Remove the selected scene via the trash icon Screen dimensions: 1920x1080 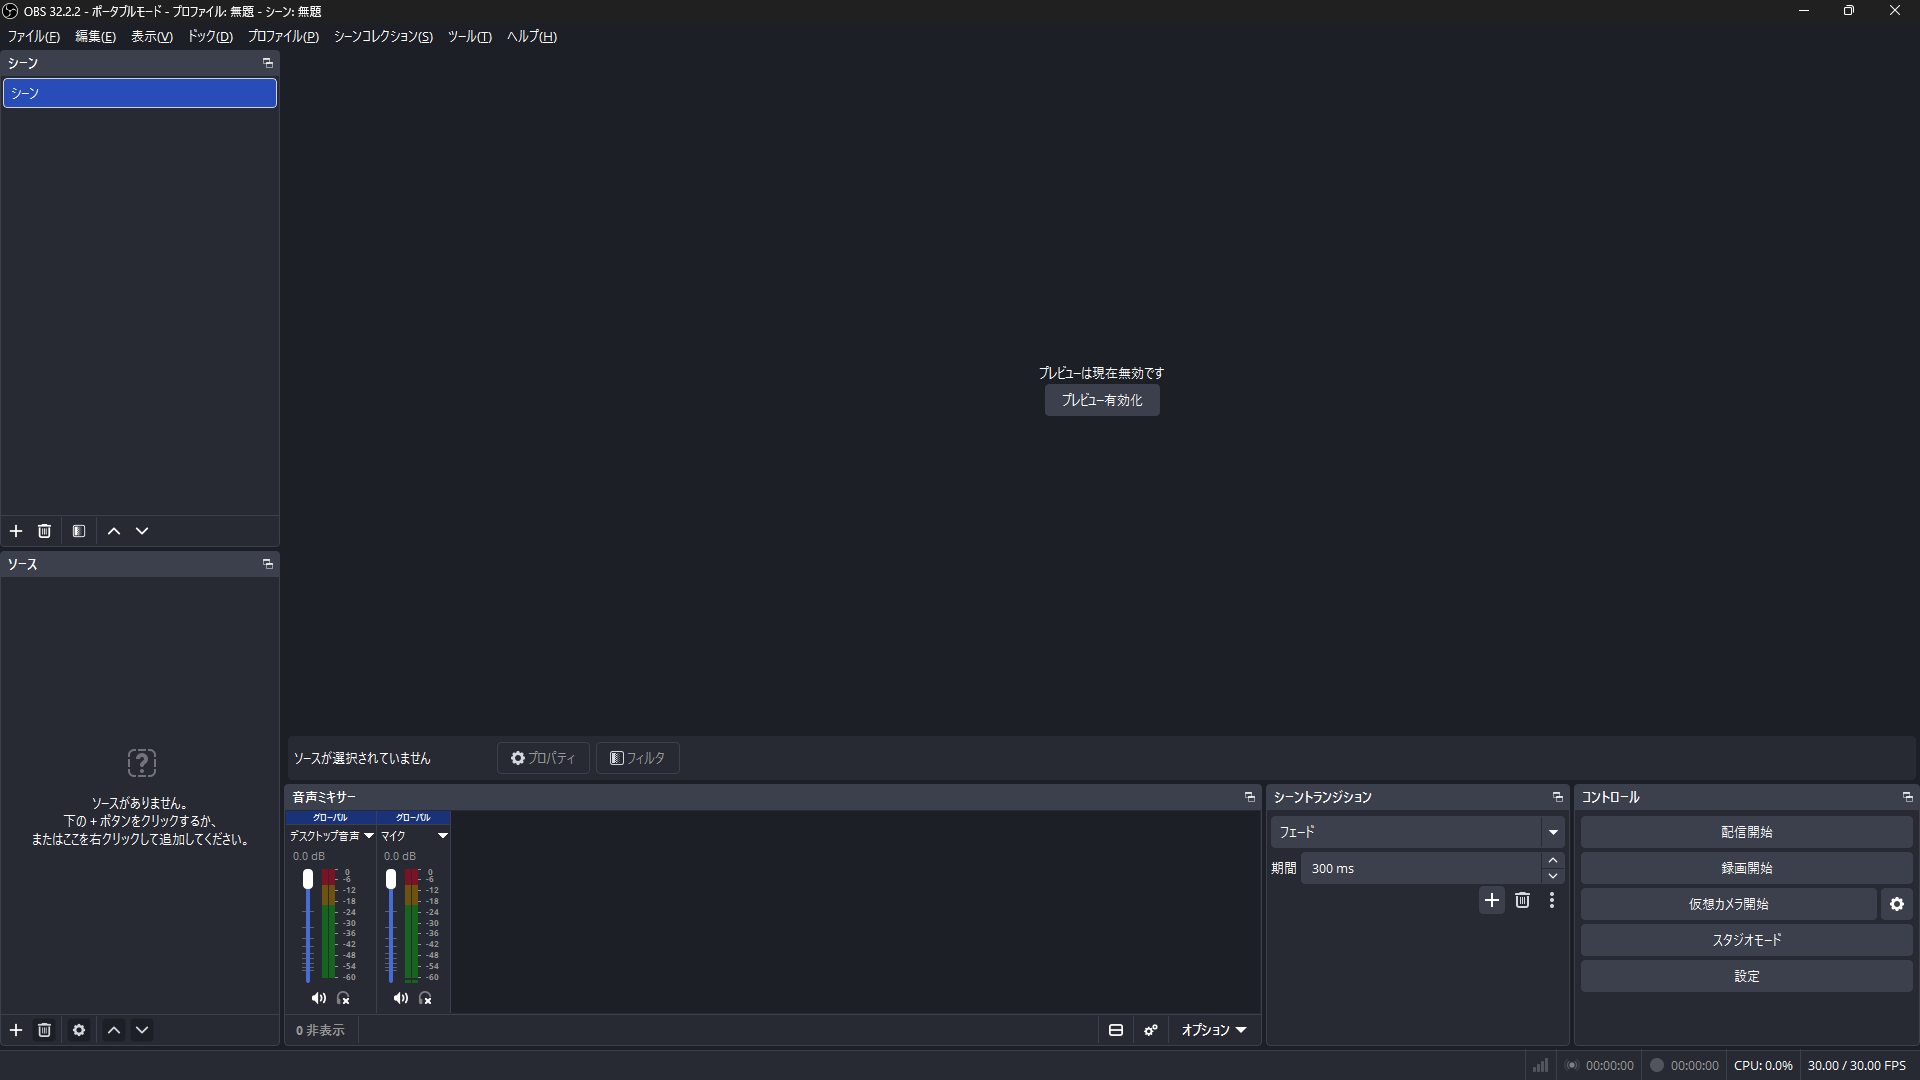pyautogui.click(x=44, y=531)
